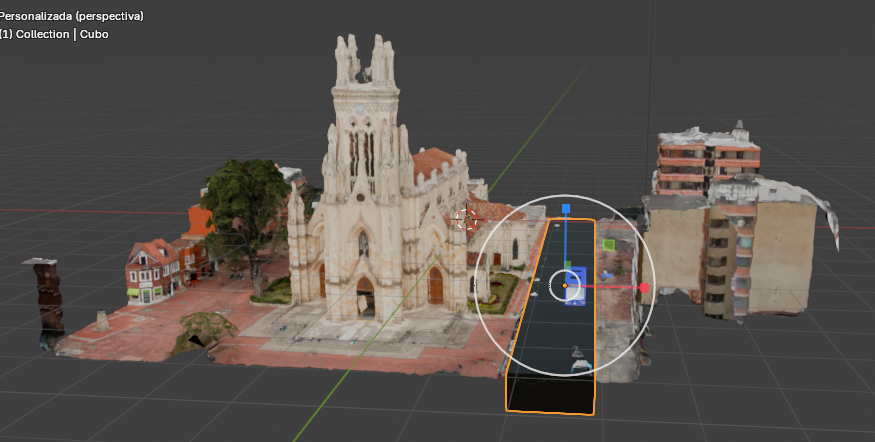Click the "Collection | Cubo" object label
875x442 pixels.
[62, 34]
